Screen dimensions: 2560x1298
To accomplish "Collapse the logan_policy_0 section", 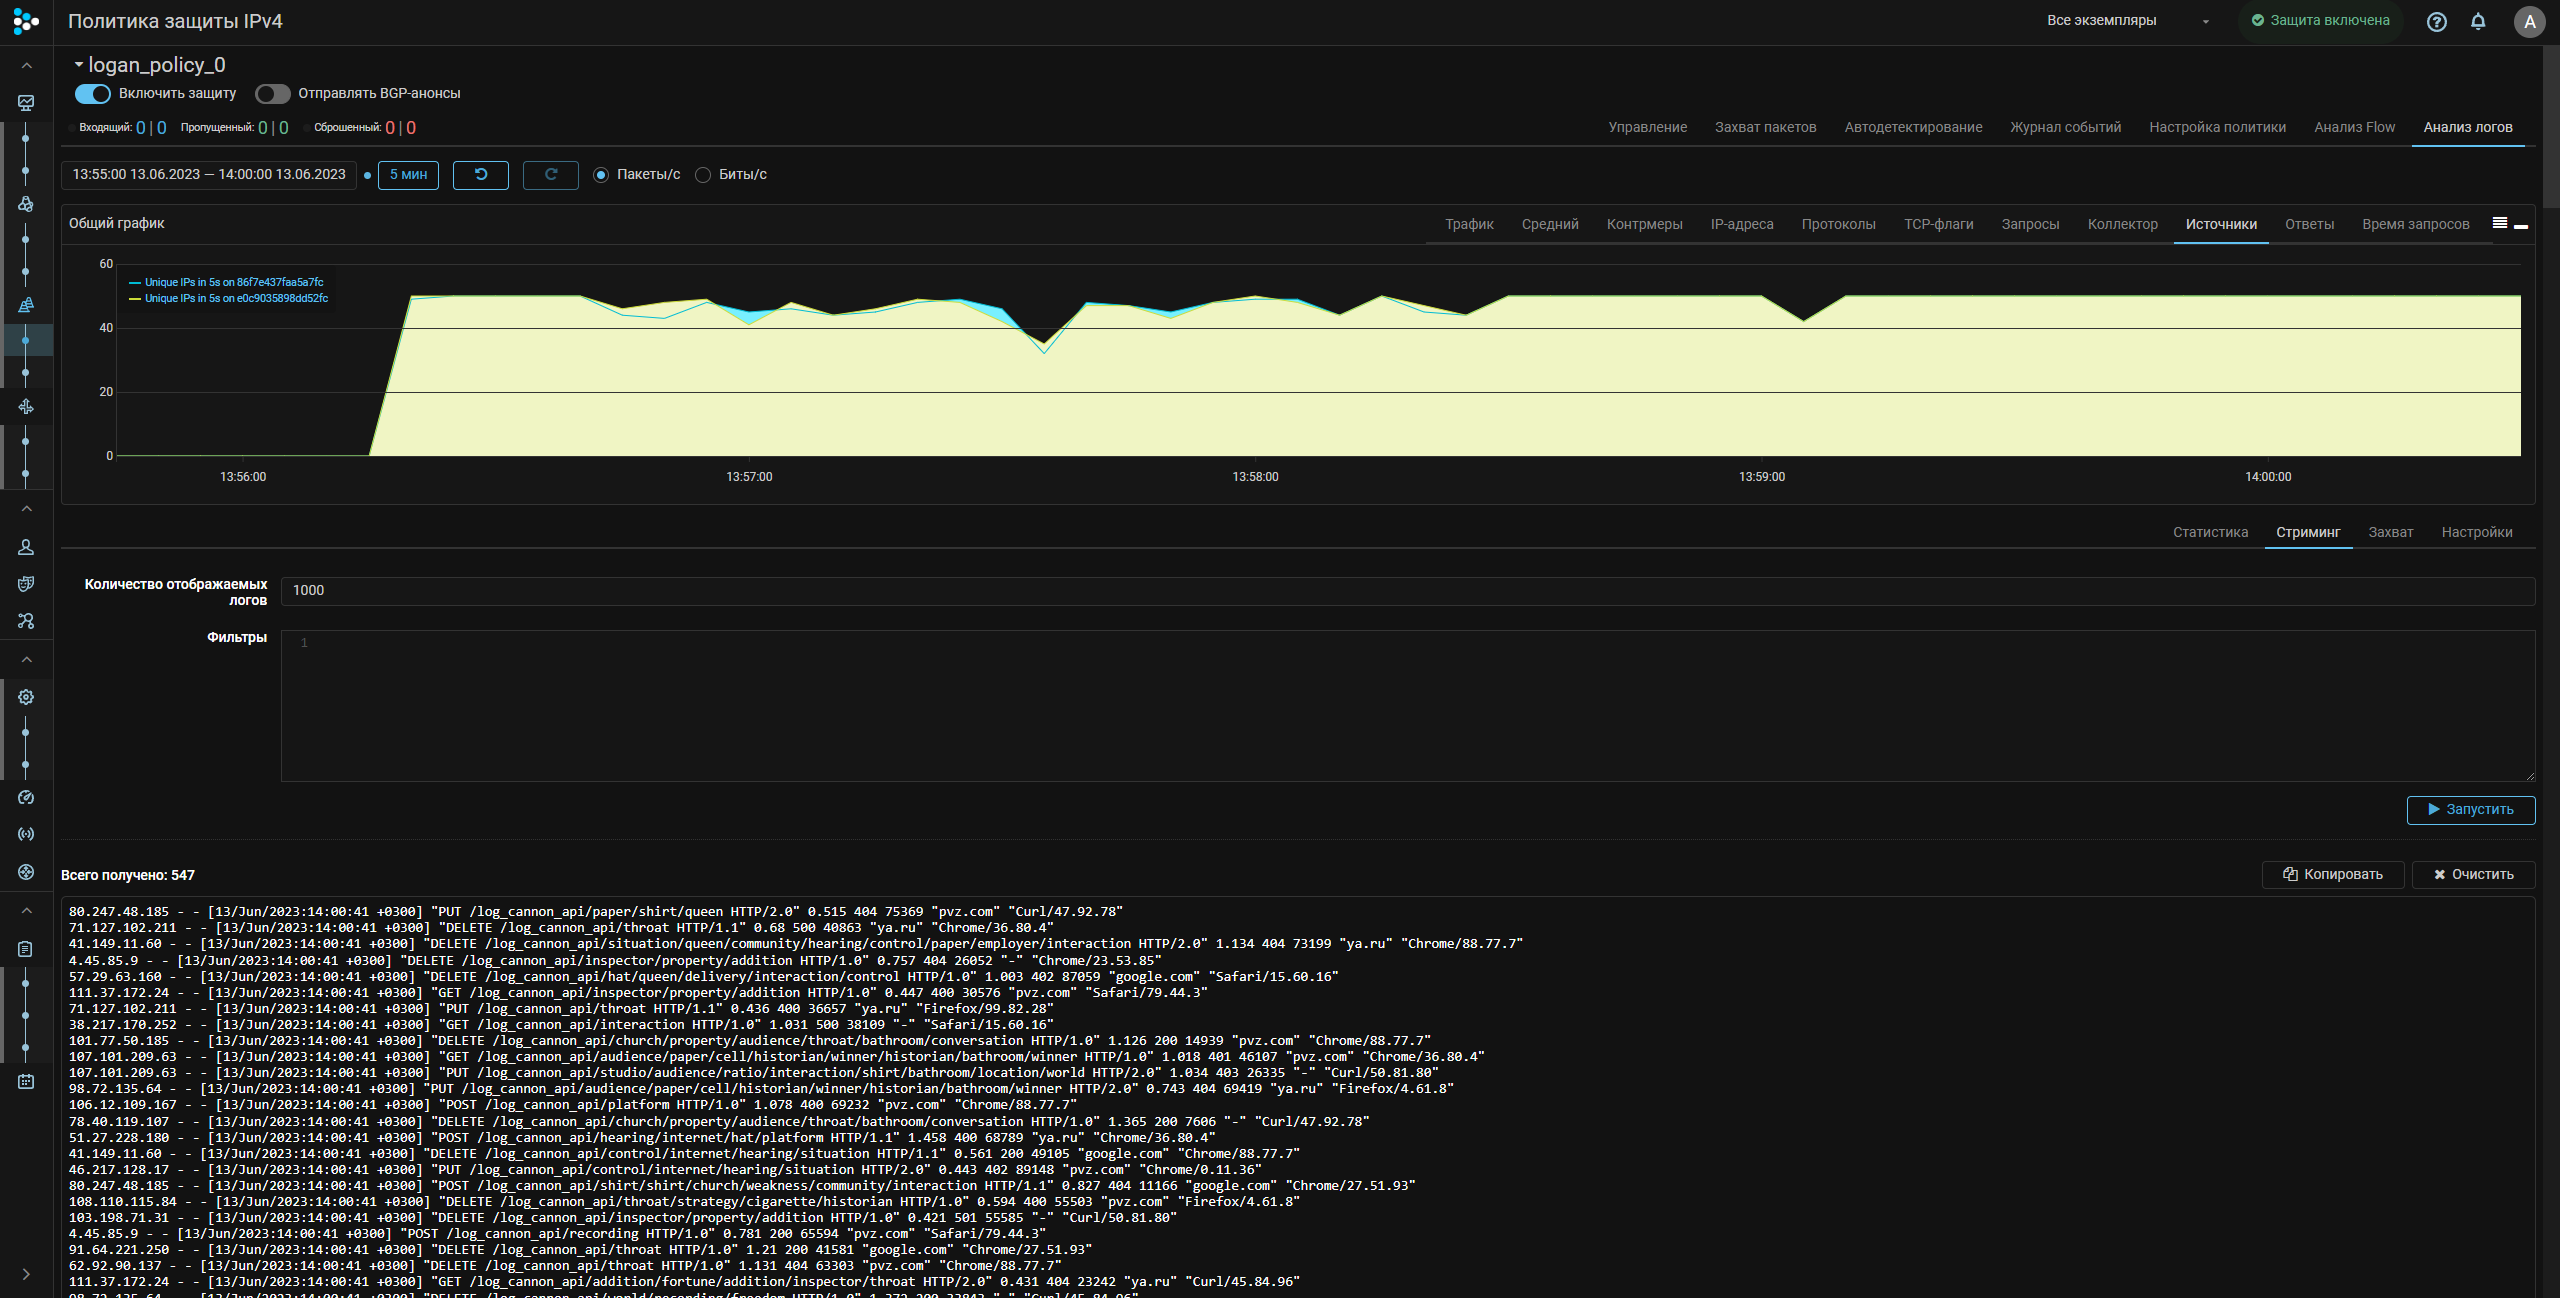I will pos(79,64).
